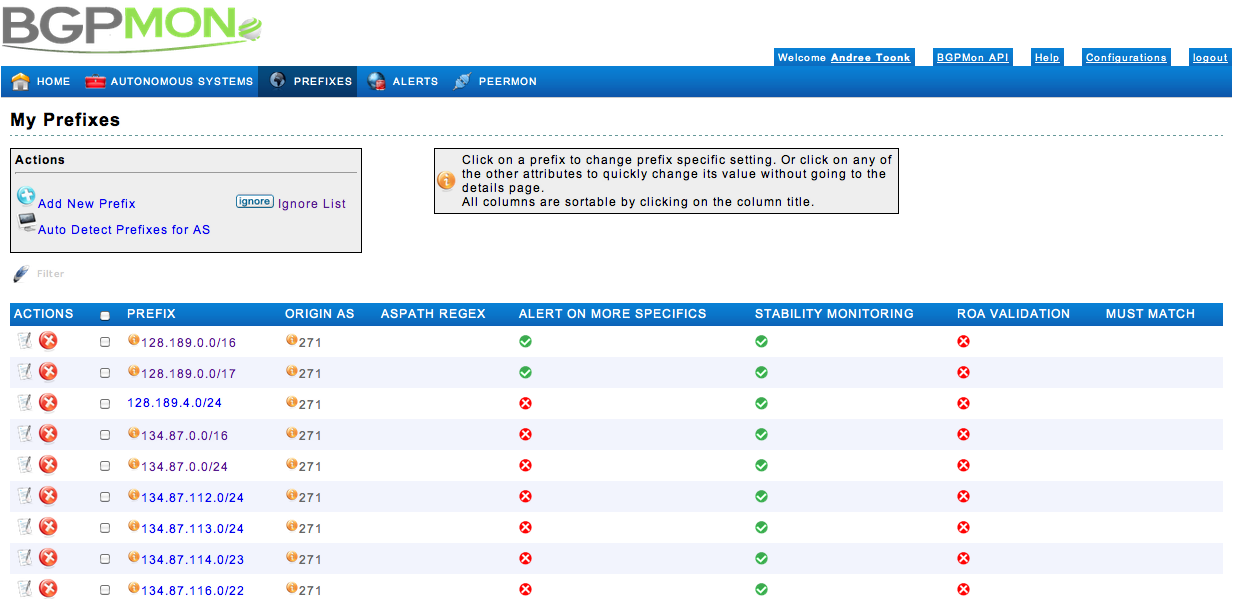Check the box for 128.189.4.0/24
Screen dimensions: 1239x599
point(105,404)
